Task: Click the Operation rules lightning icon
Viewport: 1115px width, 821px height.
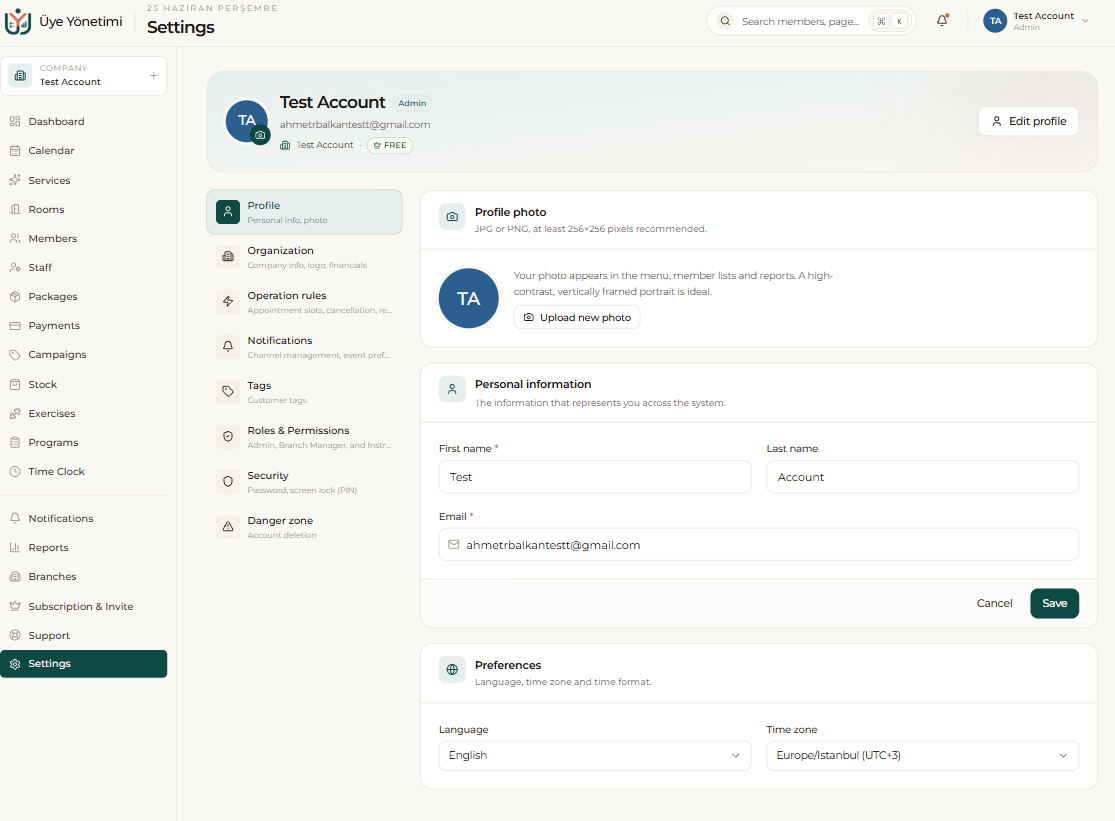Action: click(228, 301)
